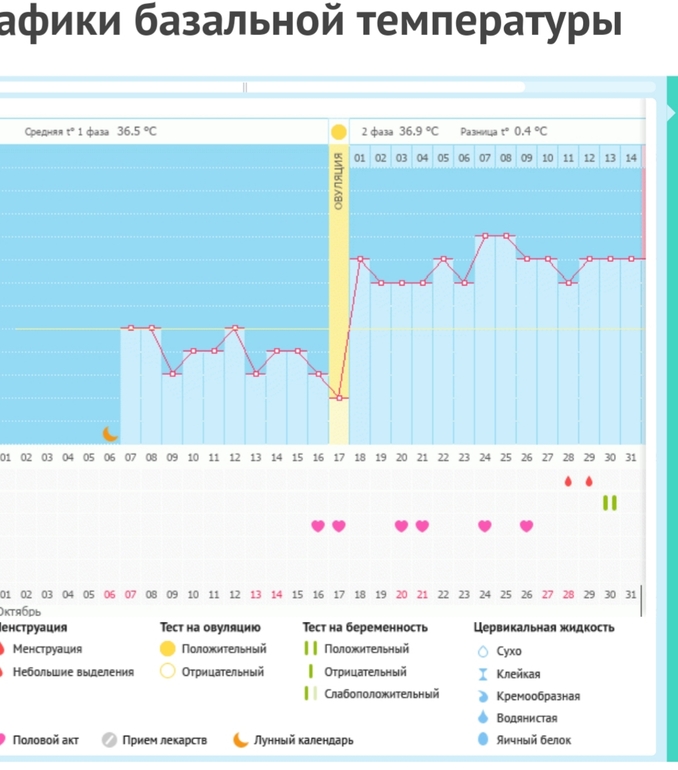
Task: Select the Яичный белок legend drop icon
Action: (484, 740)
